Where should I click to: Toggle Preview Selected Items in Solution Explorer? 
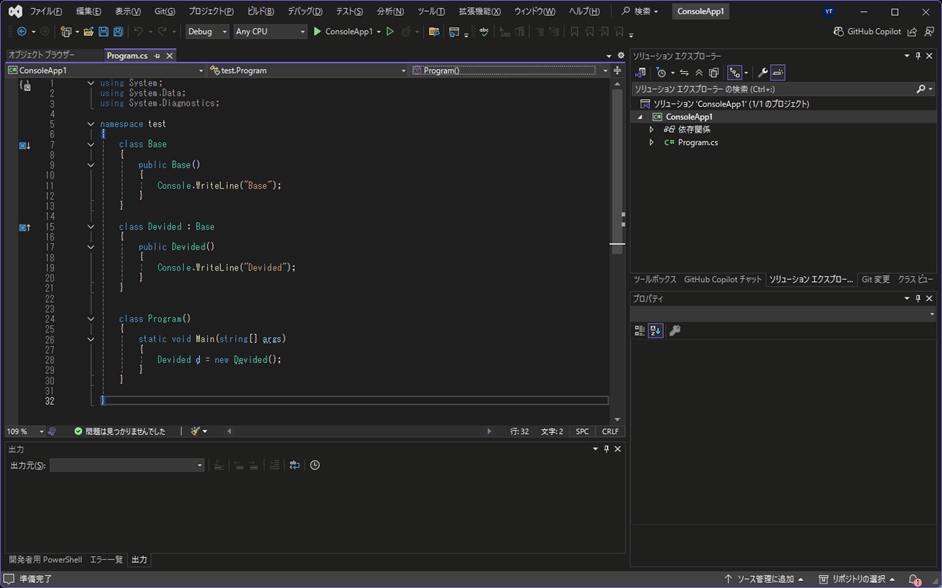pyautogui.click(x=778, y=73)
